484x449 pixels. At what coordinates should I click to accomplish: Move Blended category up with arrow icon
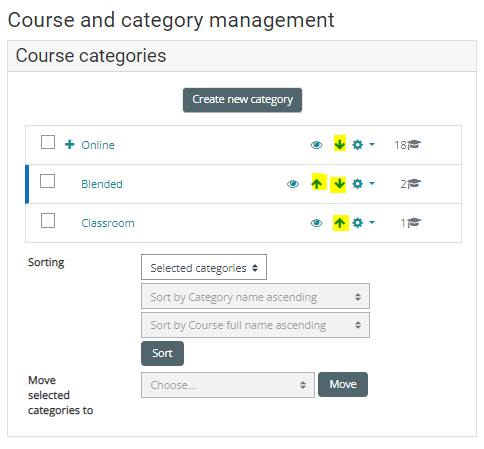(317, 184)
